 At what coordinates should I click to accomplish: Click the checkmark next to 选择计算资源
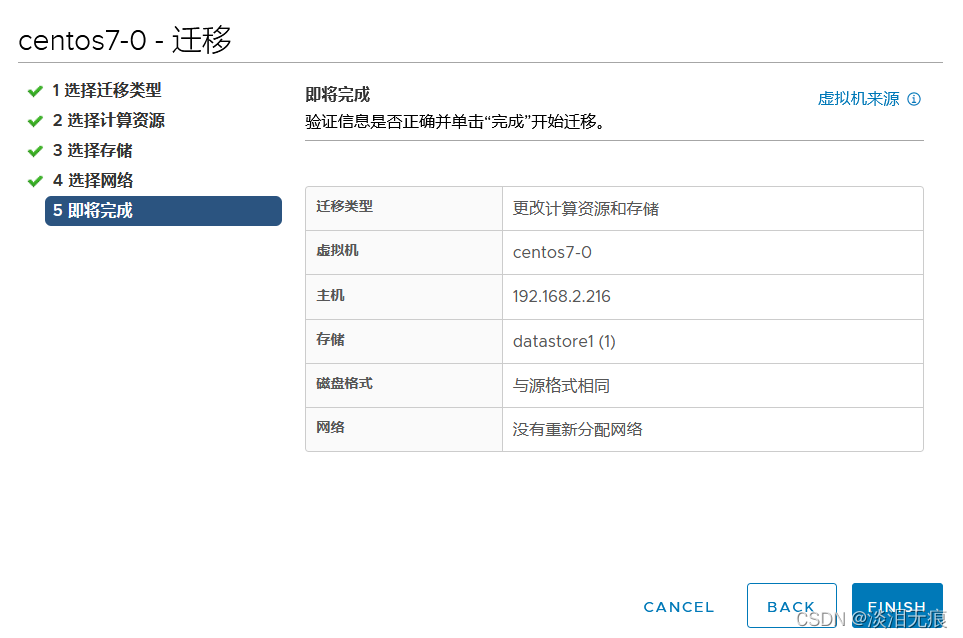click(34, 120)
